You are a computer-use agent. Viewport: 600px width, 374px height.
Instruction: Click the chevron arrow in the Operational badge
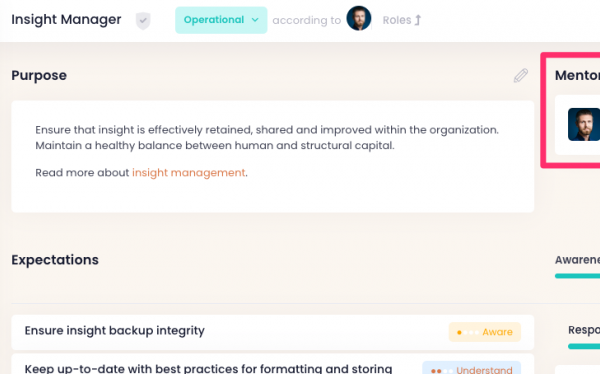point(255,20)
